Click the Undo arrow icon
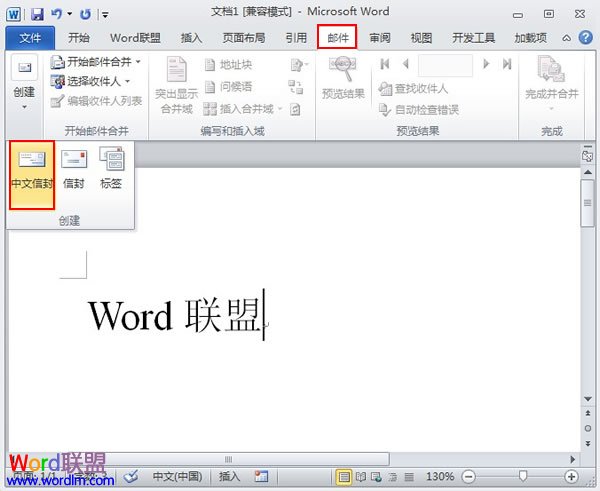This screenshot has width=600, height=491. (x=57, y=15)
